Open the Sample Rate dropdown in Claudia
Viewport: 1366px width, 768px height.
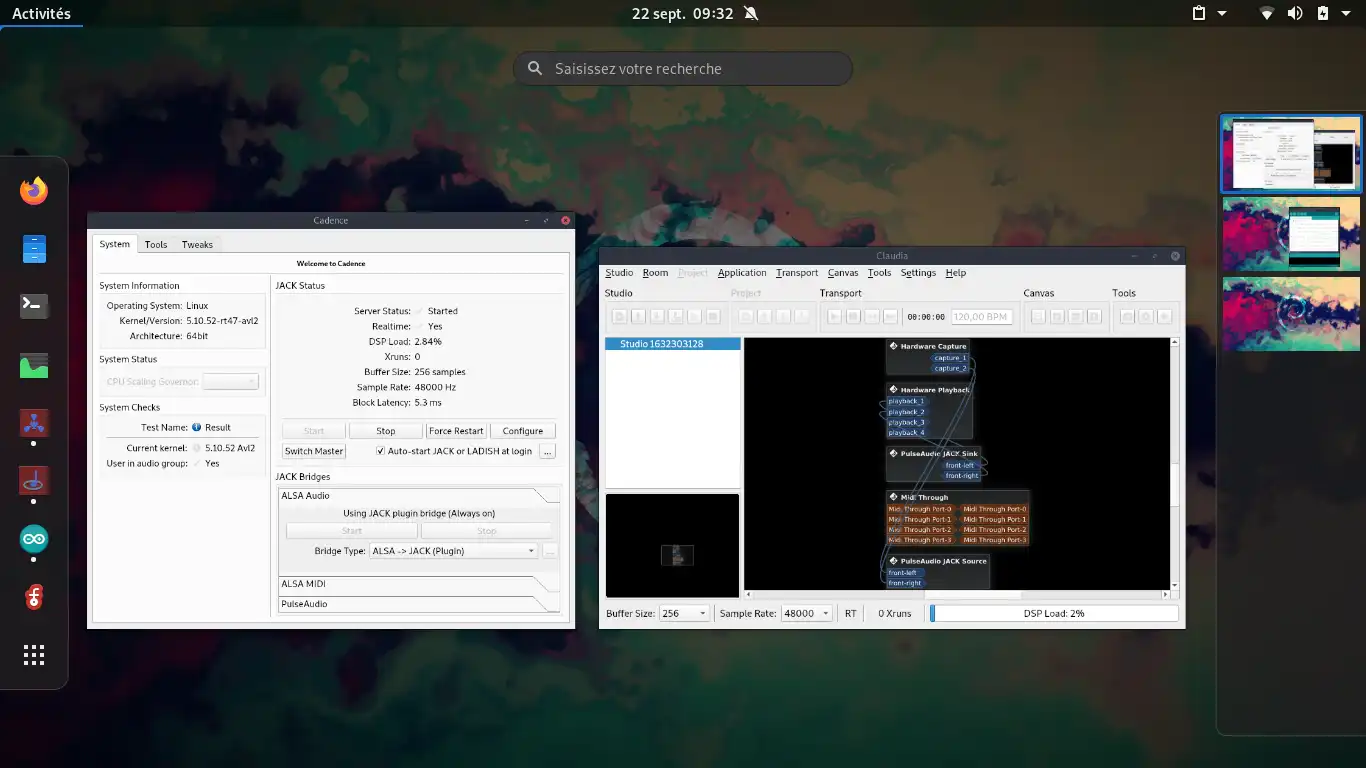pos(806,613)
